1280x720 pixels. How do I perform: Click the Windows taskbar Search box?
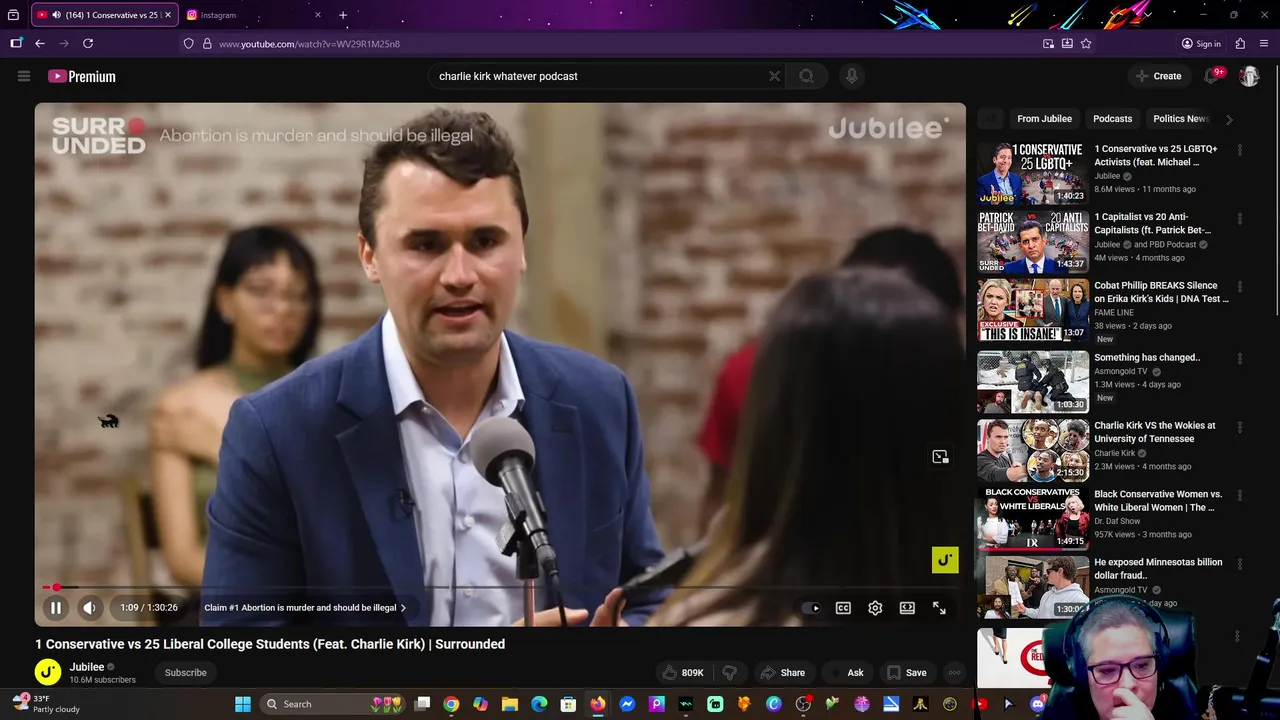pos(333,704)
